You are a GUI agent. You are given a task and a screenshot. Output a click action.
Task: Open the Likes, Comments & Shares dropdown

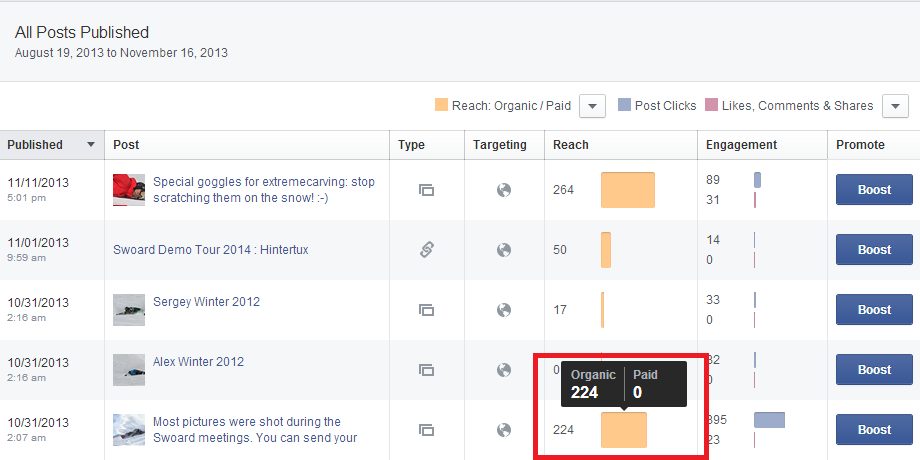(895, 106)
